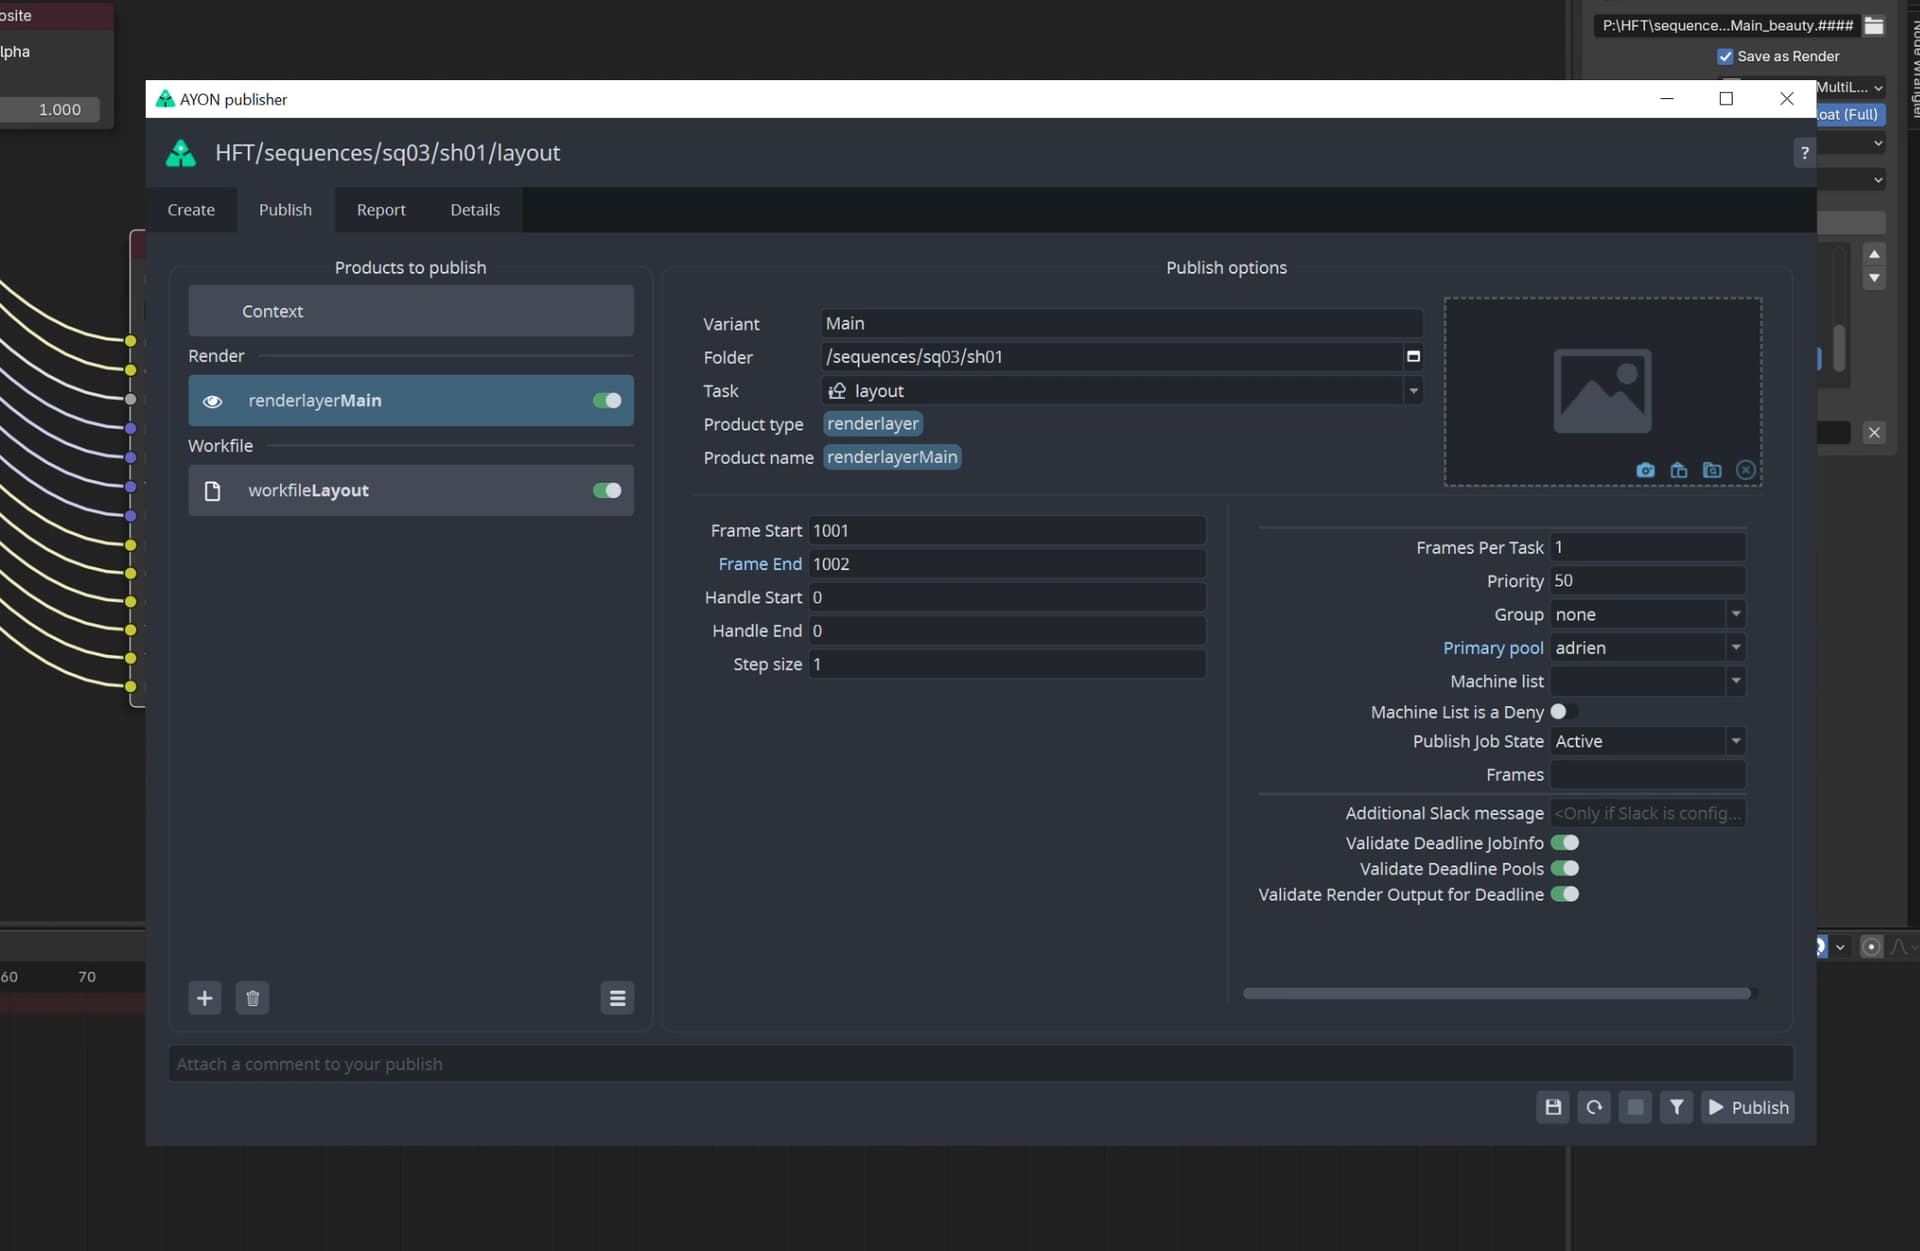The width and height of the screenshot is (1920, 1251).
Task: Click the Handle Start field
Action: 1007,597
